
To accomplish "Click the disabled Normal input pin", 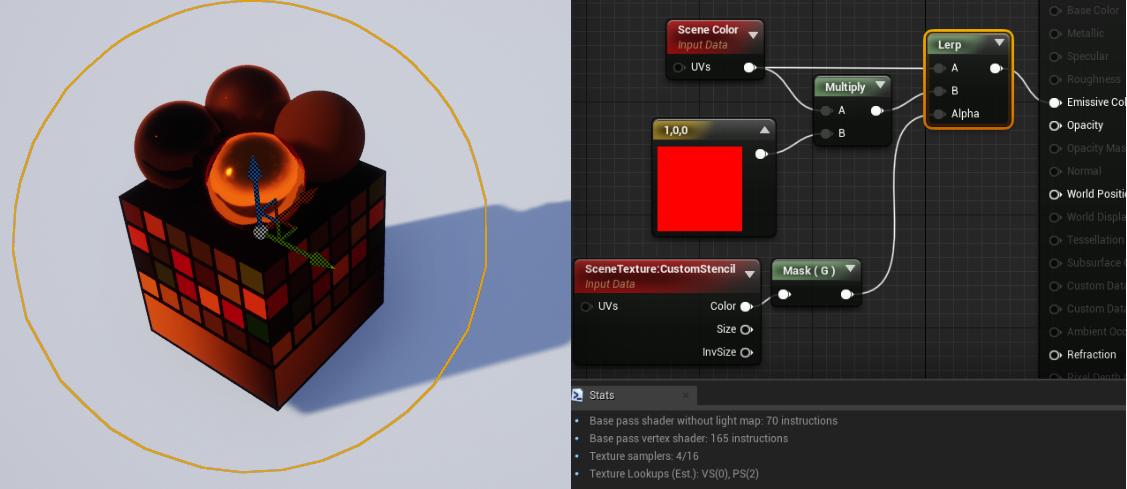I will (1054, 171).
